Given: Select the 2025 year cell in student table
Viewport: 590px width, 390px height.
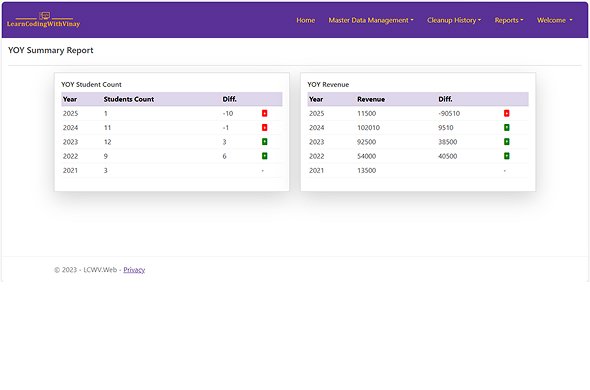Looking at the screenshot, I should click(x=70, y=113).
